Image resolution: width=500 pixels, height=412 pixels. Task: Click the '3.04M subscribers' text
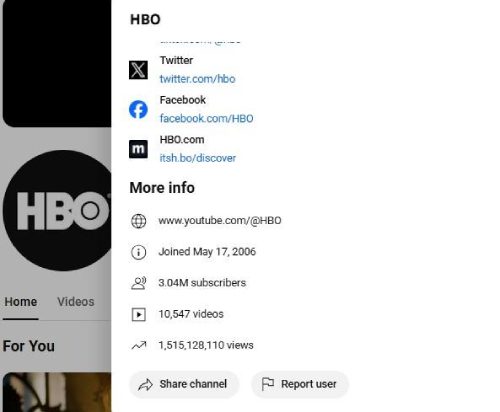pyautogui.click(x=202, y=283)
